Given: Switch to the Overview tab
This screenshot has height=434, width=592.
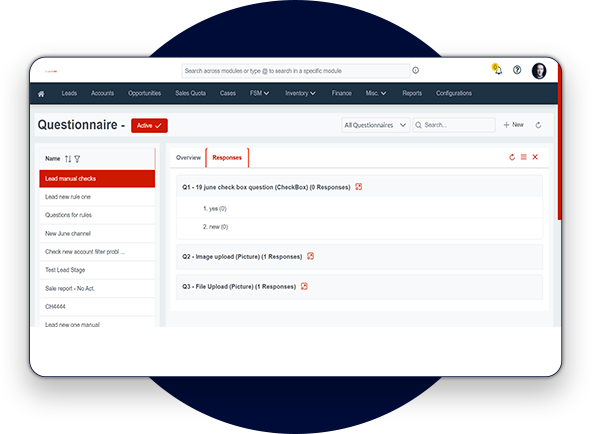Looking at the screenshot, I should [x=188, y=158].
